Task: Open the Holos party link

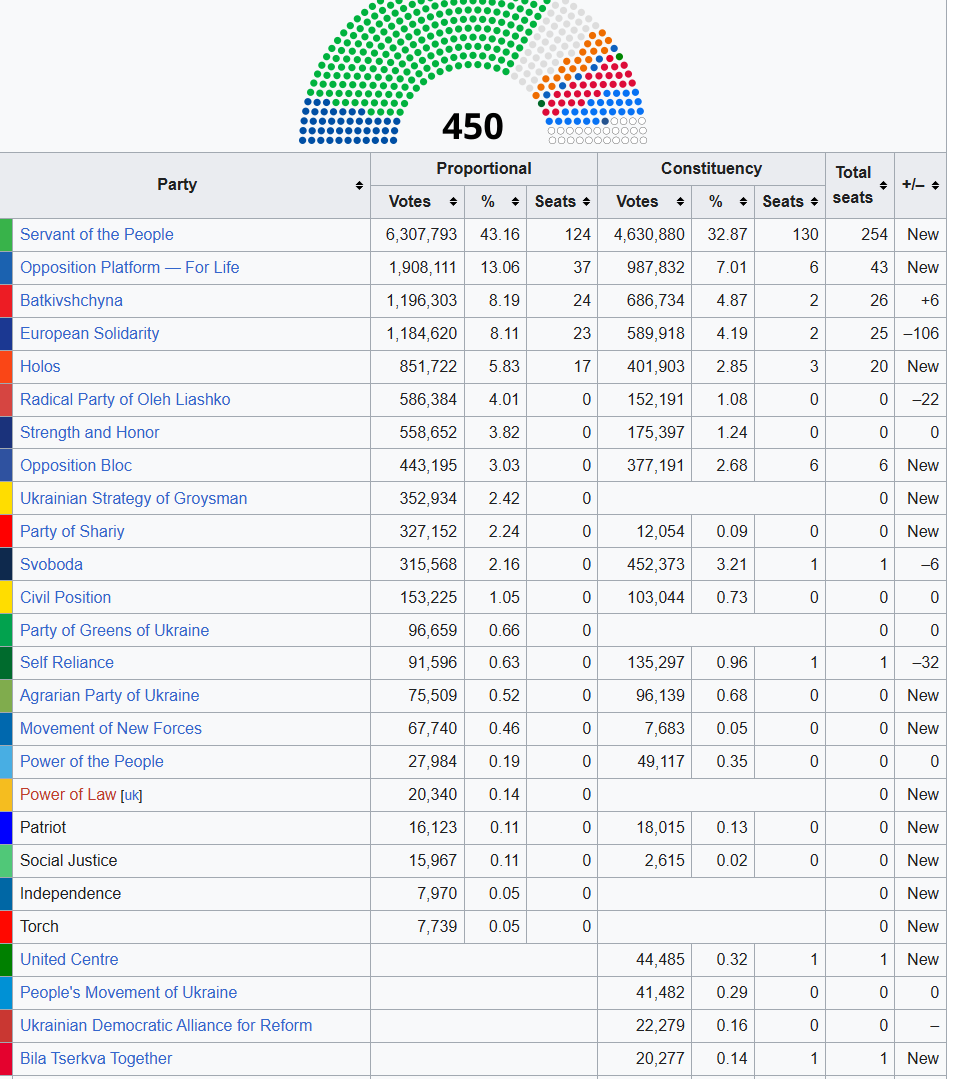Action: (40, 367)
